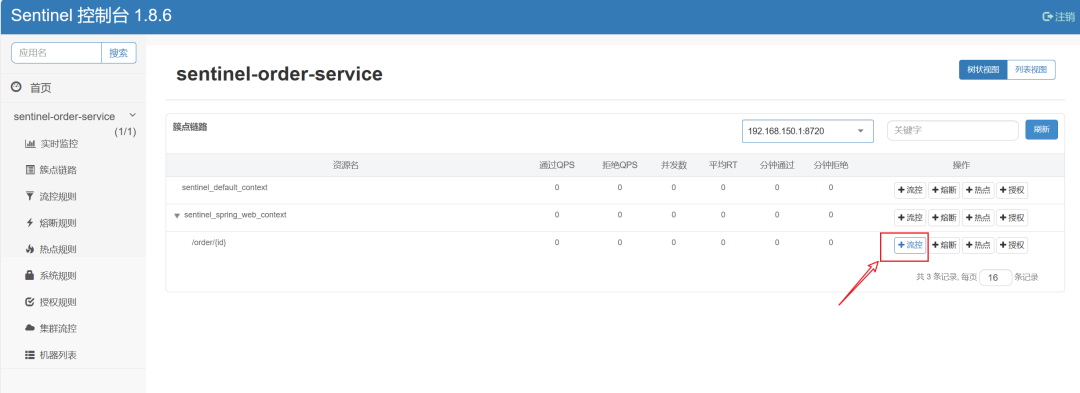Click the 首页 dashboard gauge icon

pos(17,87)
